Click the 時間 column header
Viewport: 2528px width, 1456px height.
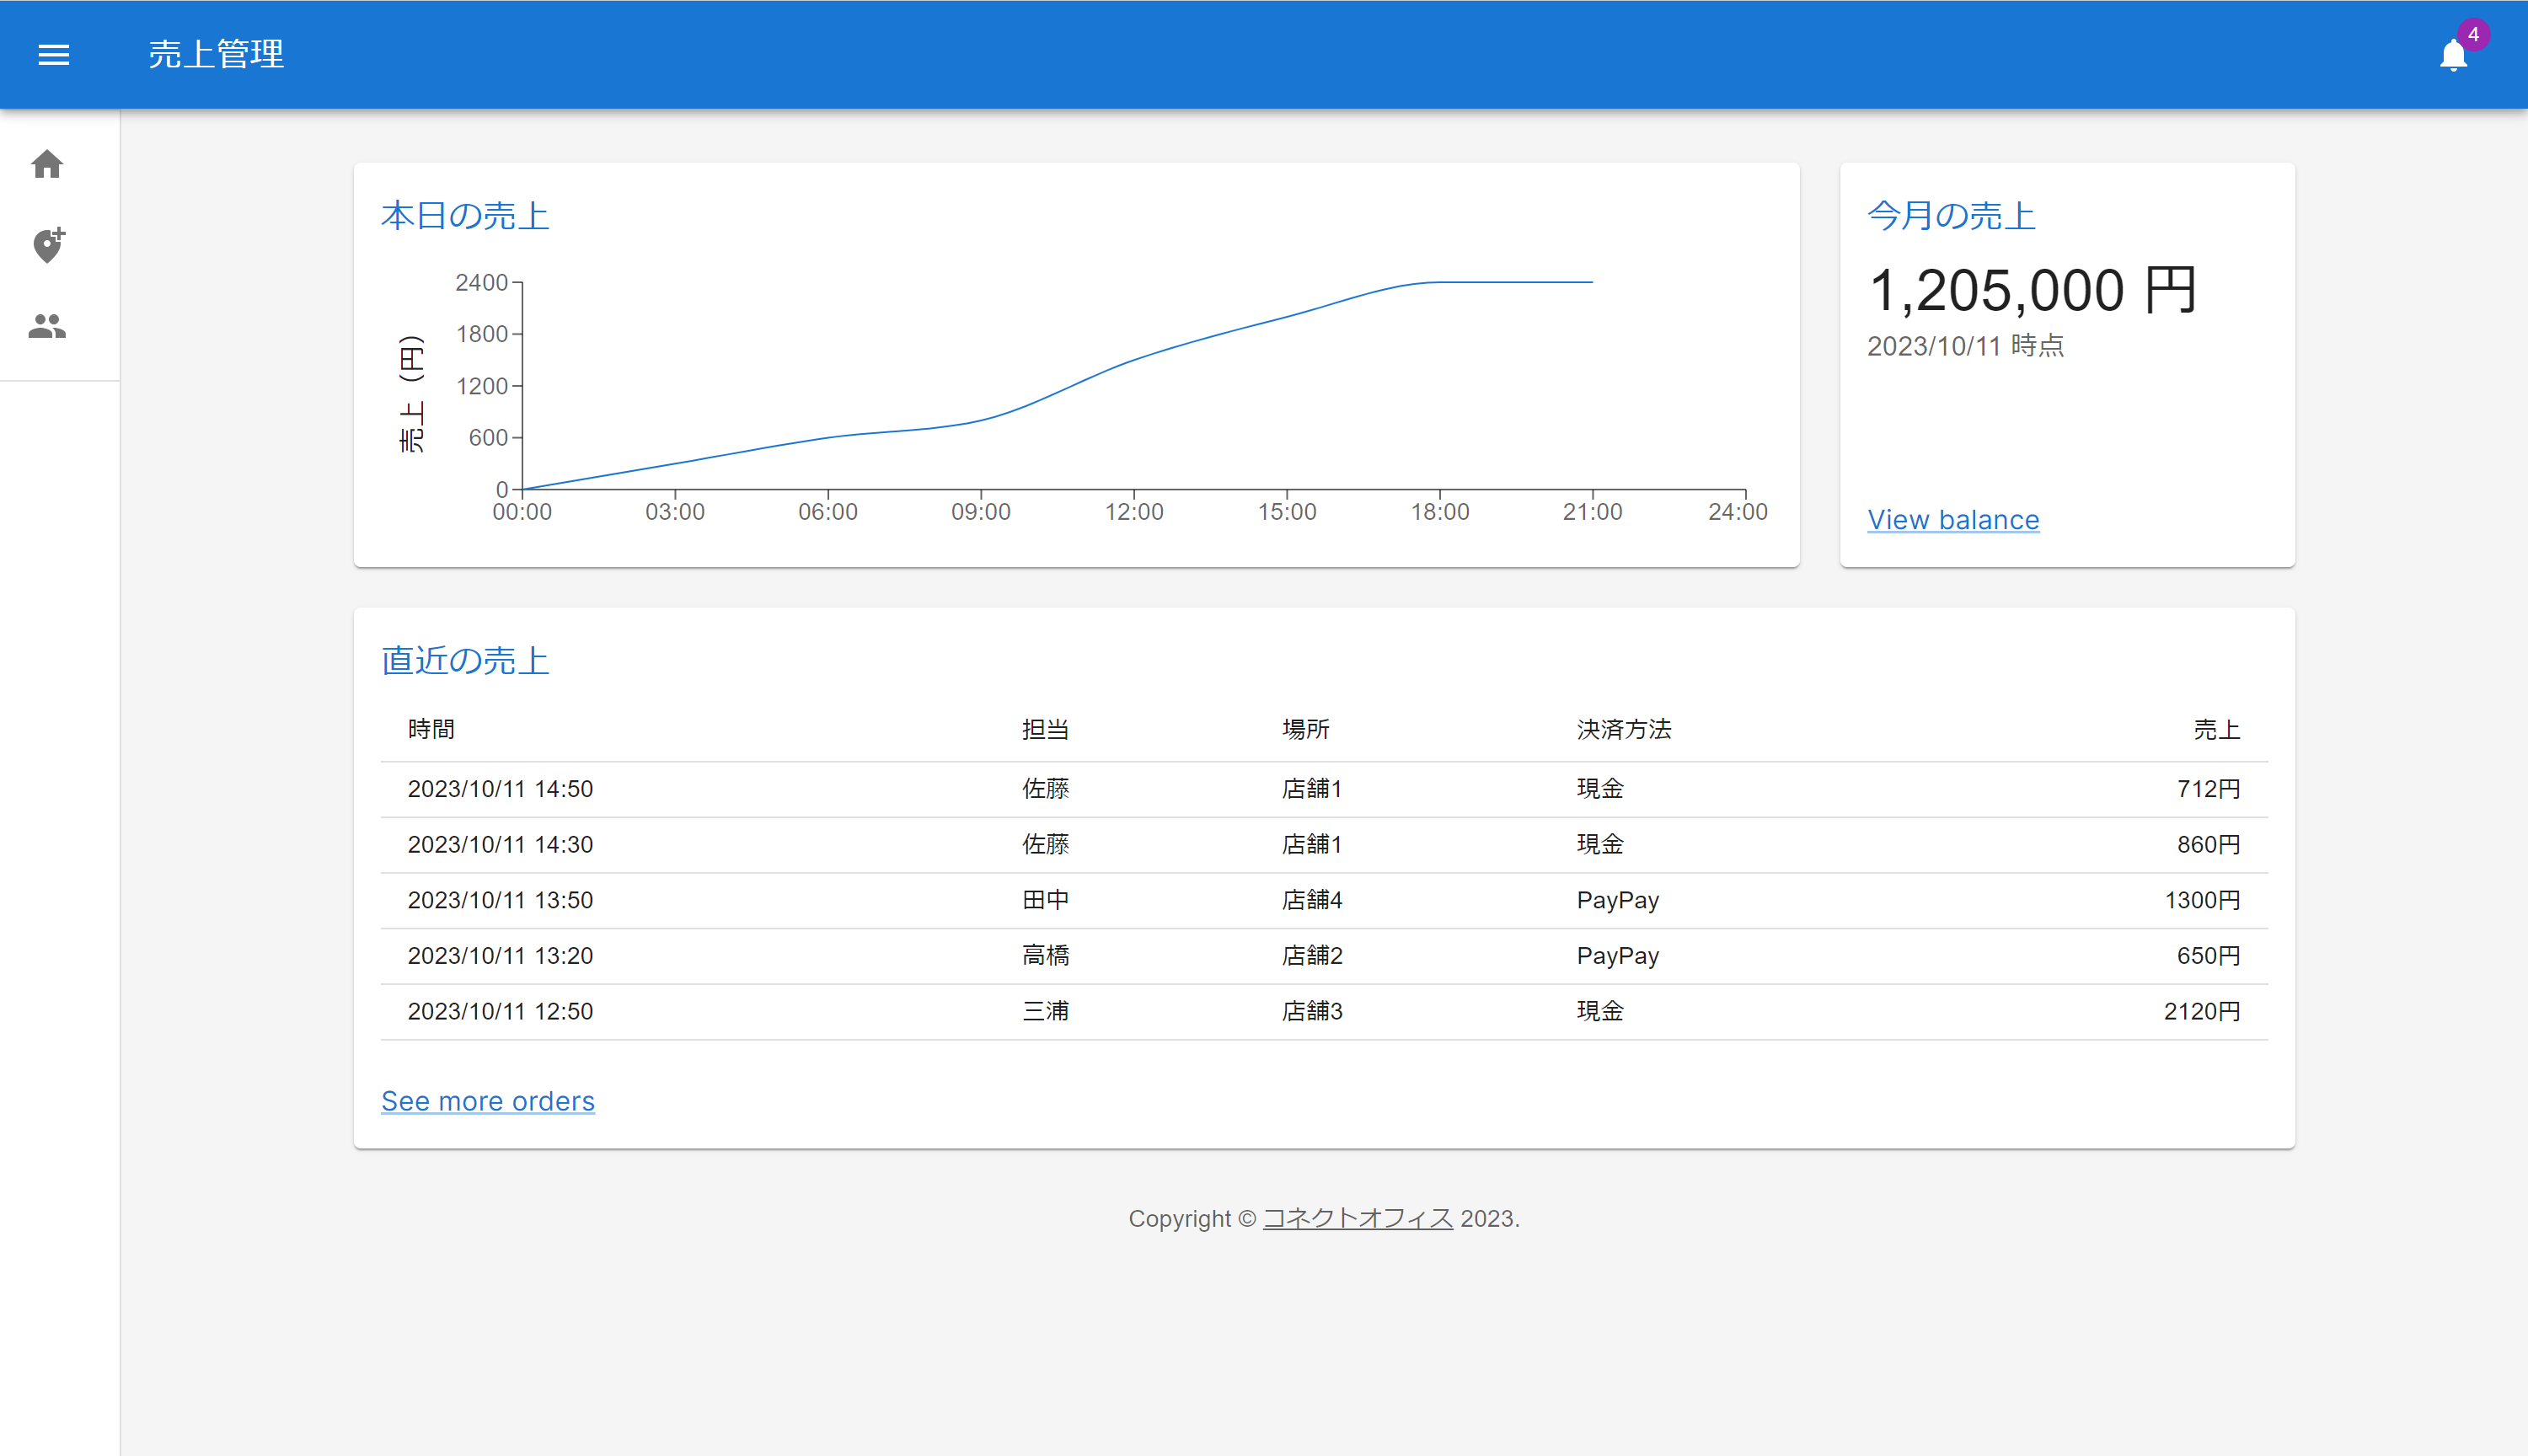click(x=431, y=729)
